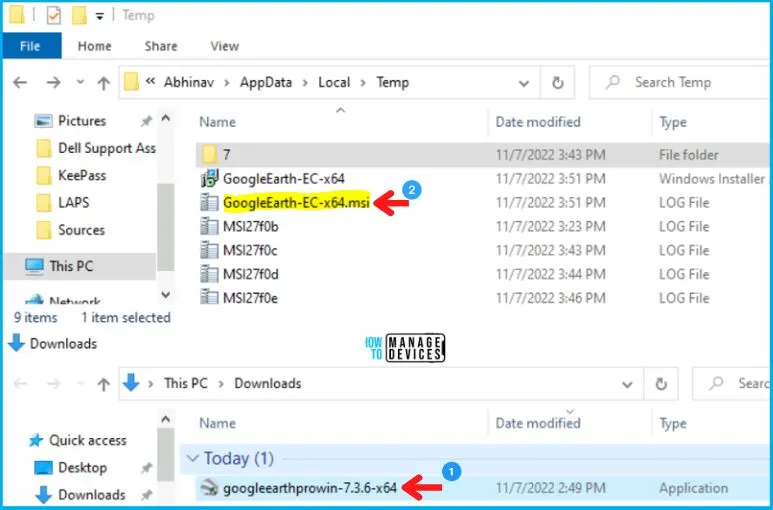Open address history dropdown in Downloads window

(x=627, y=384)
